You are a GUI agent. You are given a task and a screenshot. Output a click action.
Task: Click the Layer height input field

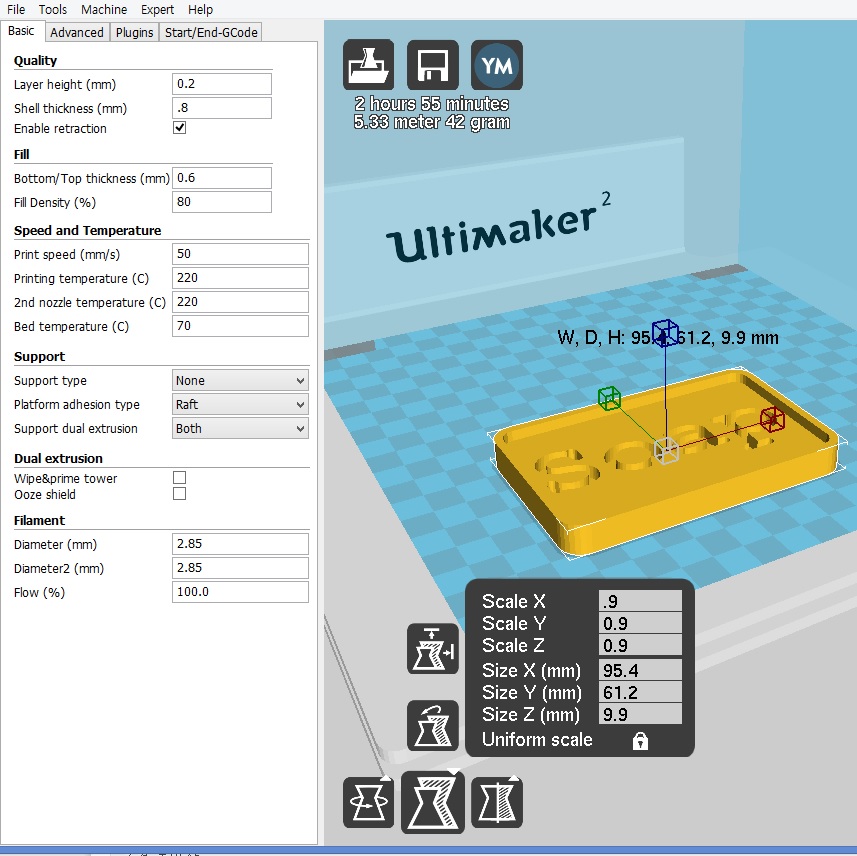coord(221,84)
